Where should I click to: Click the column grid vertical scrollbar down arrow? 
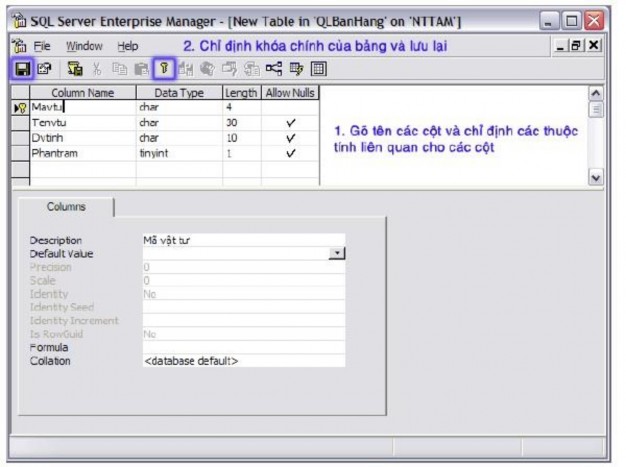(598, 177)
